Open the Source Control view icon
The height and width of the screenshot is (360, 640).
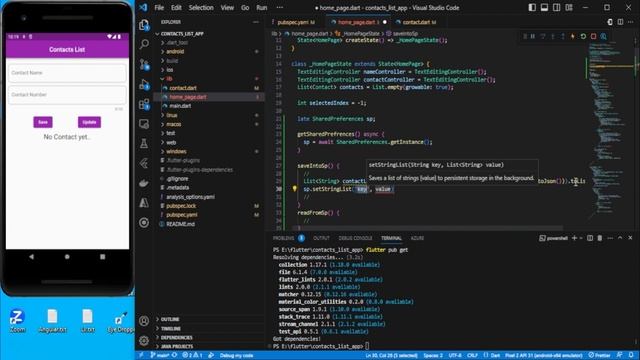point(144,64)
